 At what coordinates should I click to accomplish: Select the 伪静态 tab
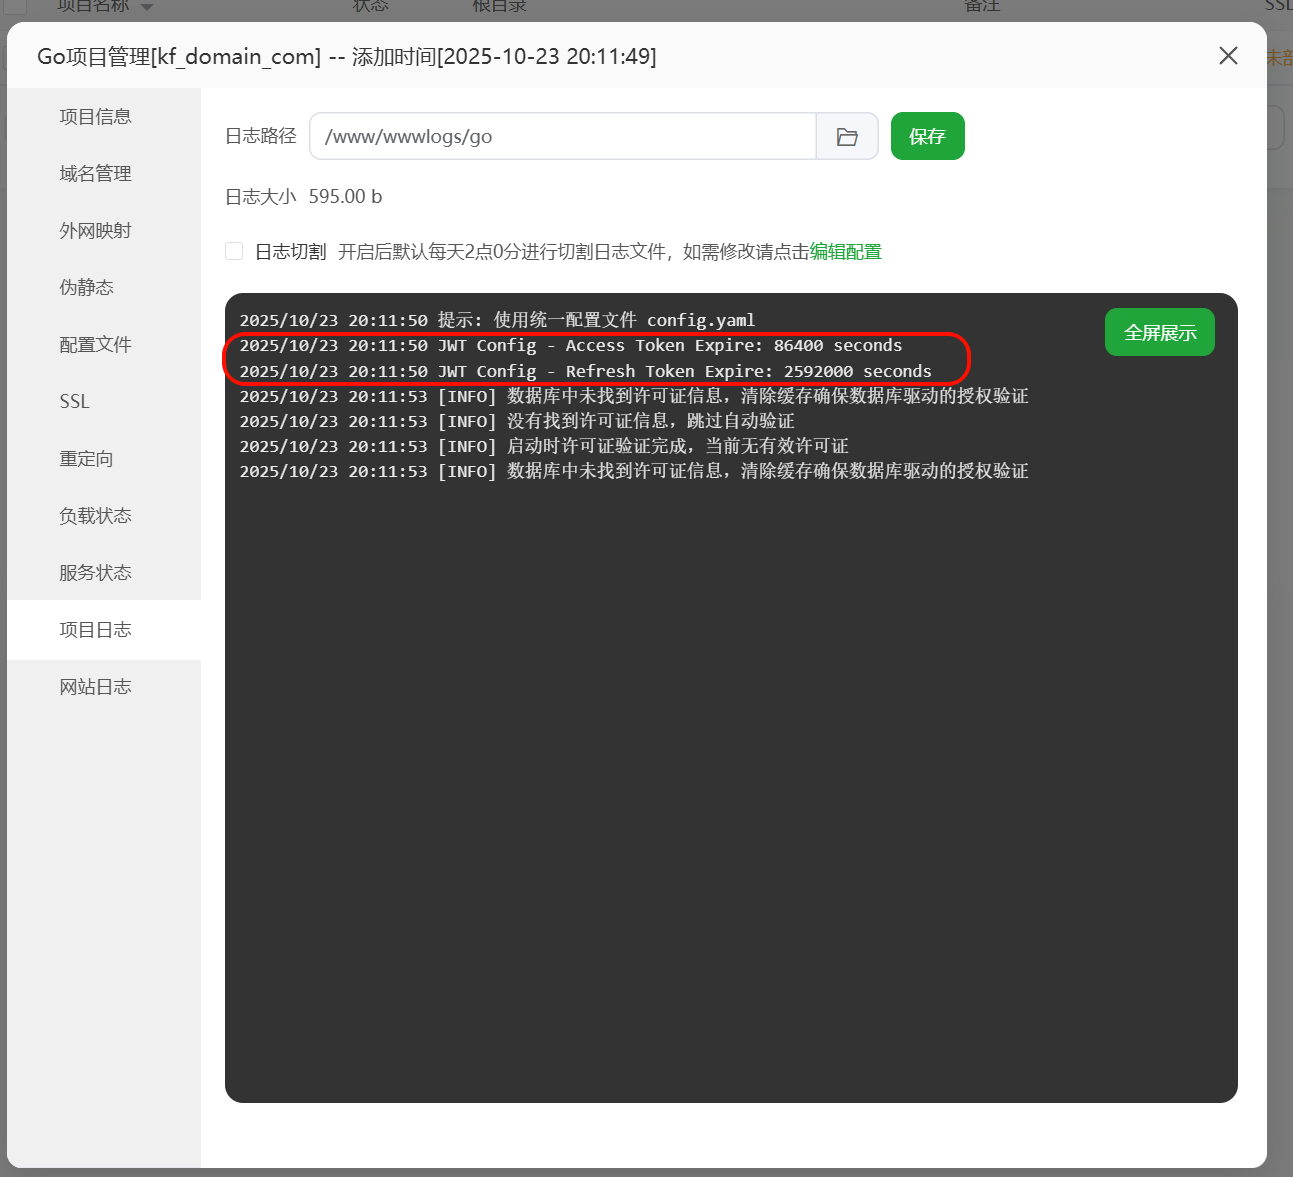pos(87,288)
